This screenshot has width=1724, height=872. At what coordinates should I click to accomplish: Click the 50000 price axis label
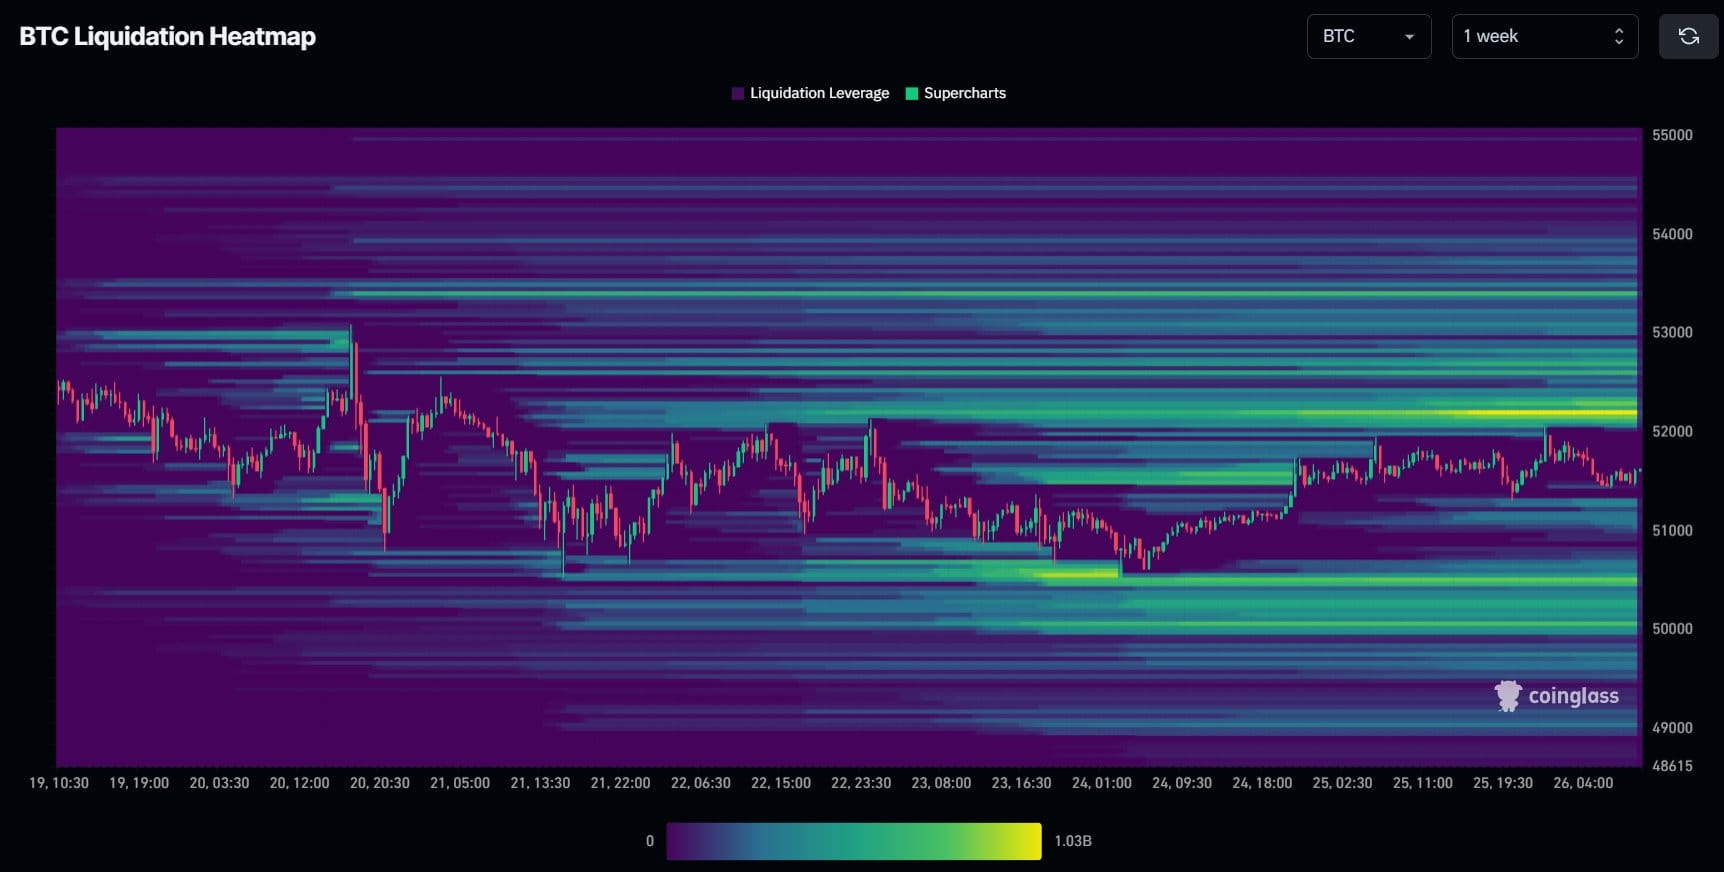1672,628
